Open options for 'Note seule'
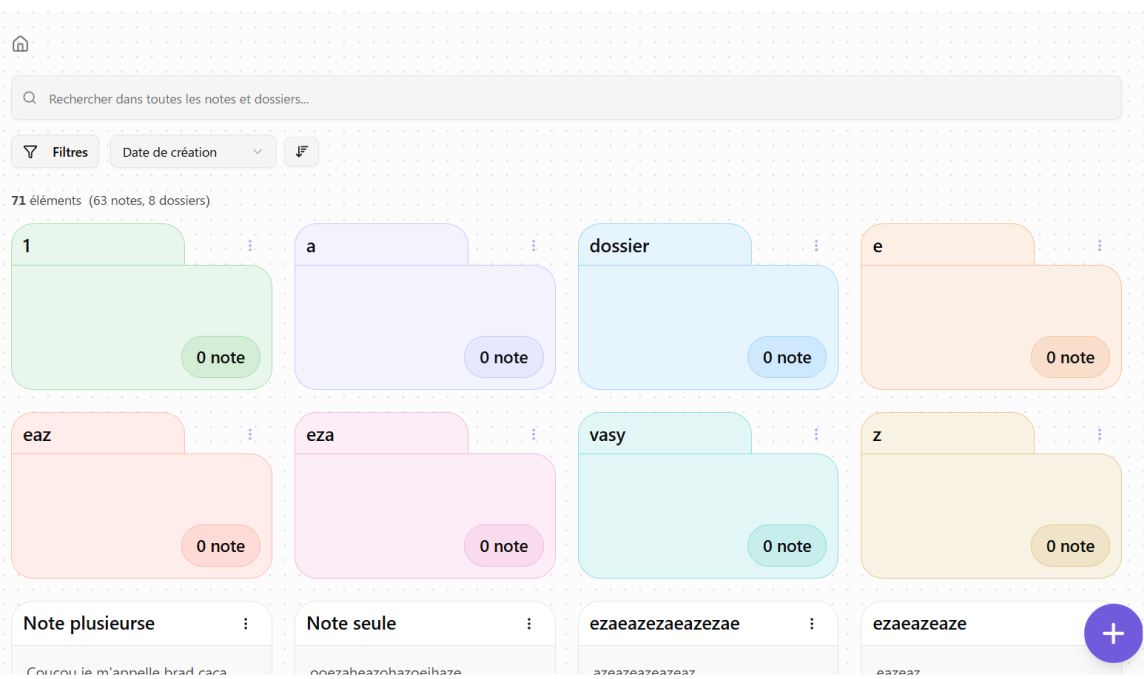Viewport: 1144px width, 679px height. 529,623
